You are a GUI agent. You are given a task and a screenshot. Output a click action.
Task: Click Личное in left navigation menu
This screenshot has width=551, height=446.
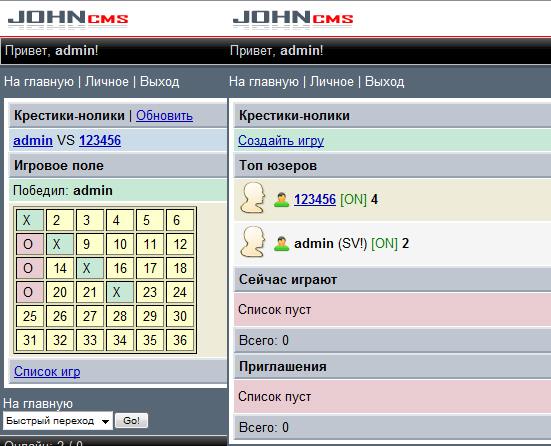[x=107, y=82]
